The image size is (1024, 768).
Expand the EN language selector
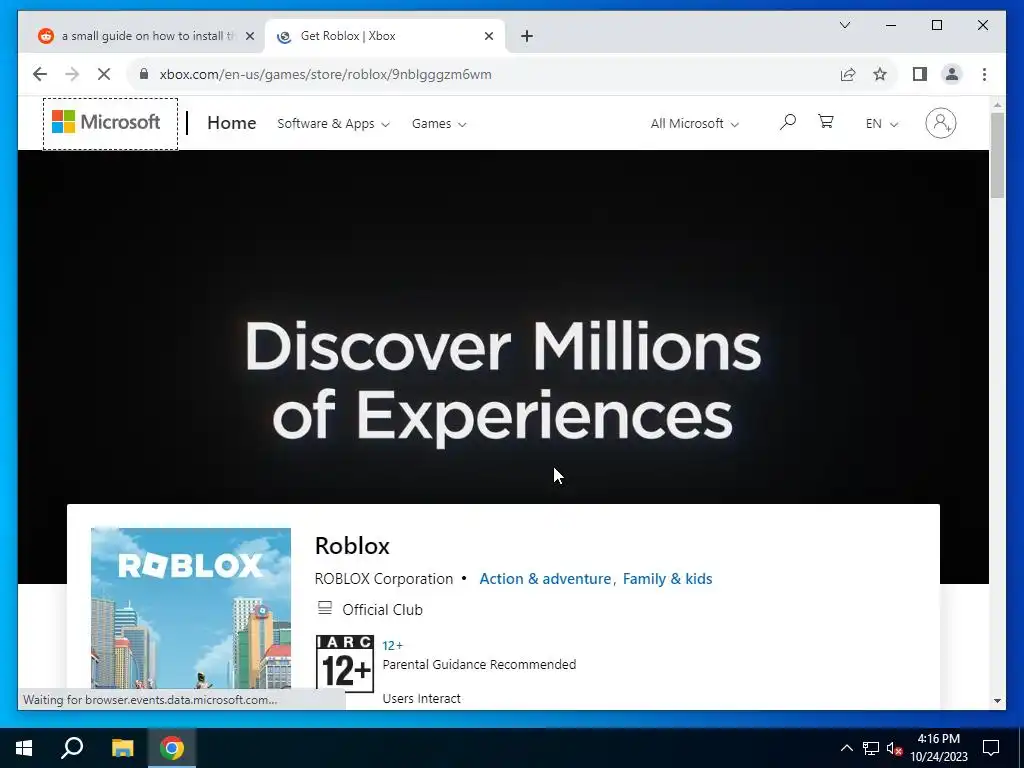pos(881,123)
